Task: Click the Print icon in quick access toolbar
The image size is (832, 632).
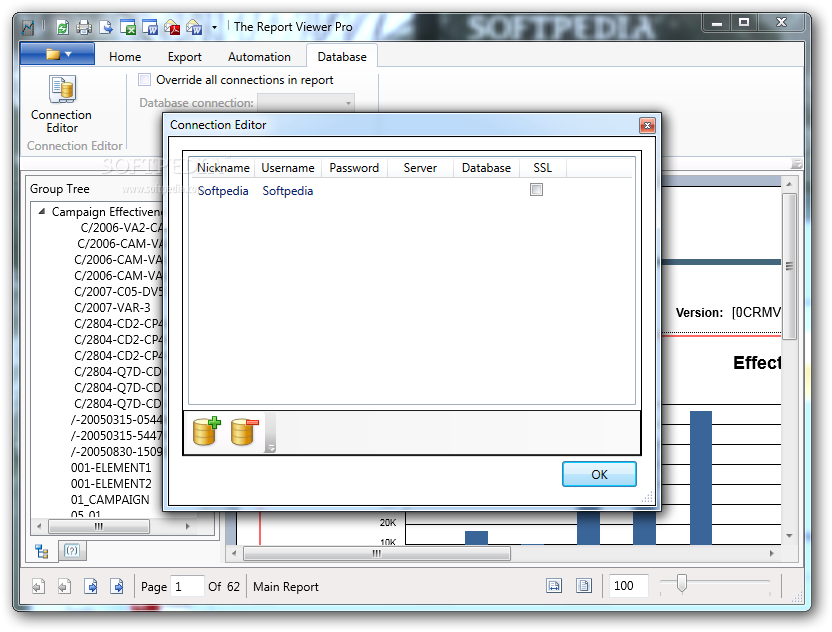Action: click(84, 27)
